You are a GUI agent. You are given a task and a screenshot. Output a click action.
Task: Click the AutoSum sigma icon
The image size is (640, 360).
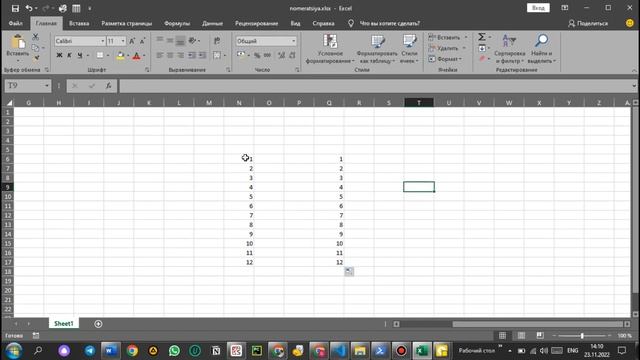(x=482, y=37)
